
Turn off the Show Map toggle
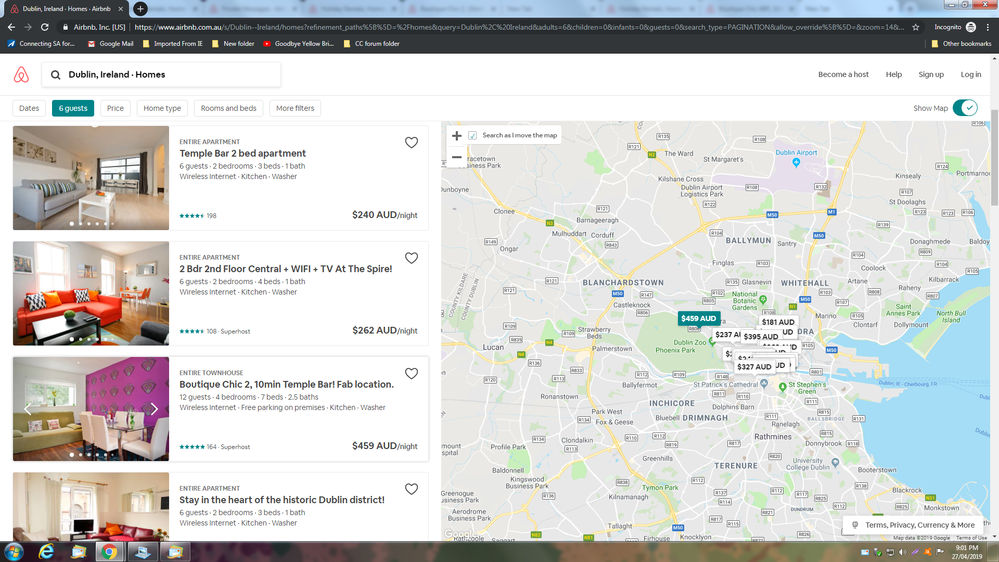(964, 108)
